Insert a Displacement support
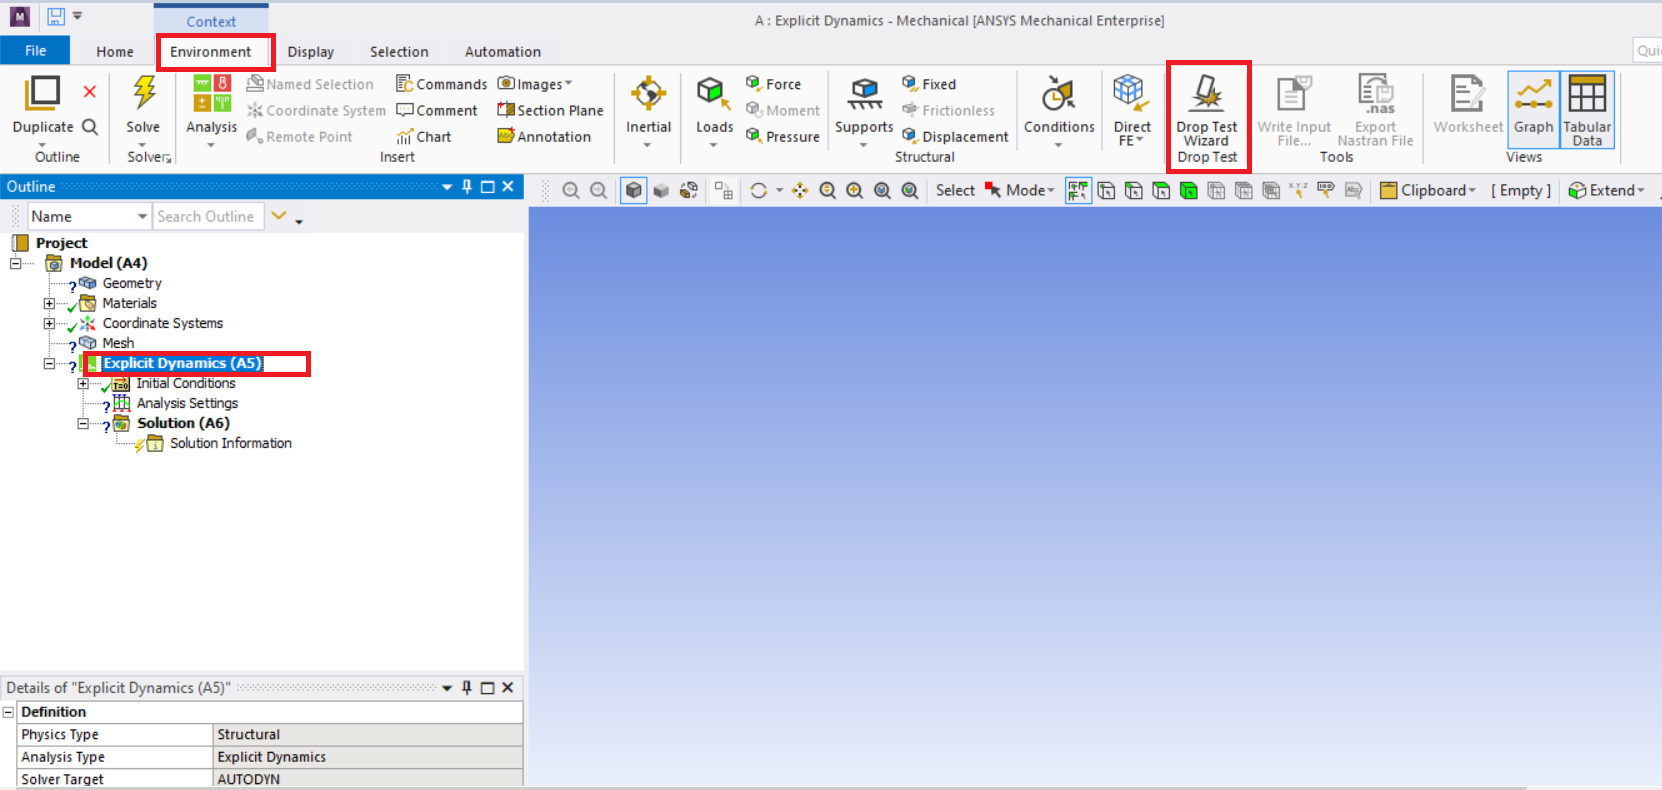1662x790 pixels. coord(955,136)
